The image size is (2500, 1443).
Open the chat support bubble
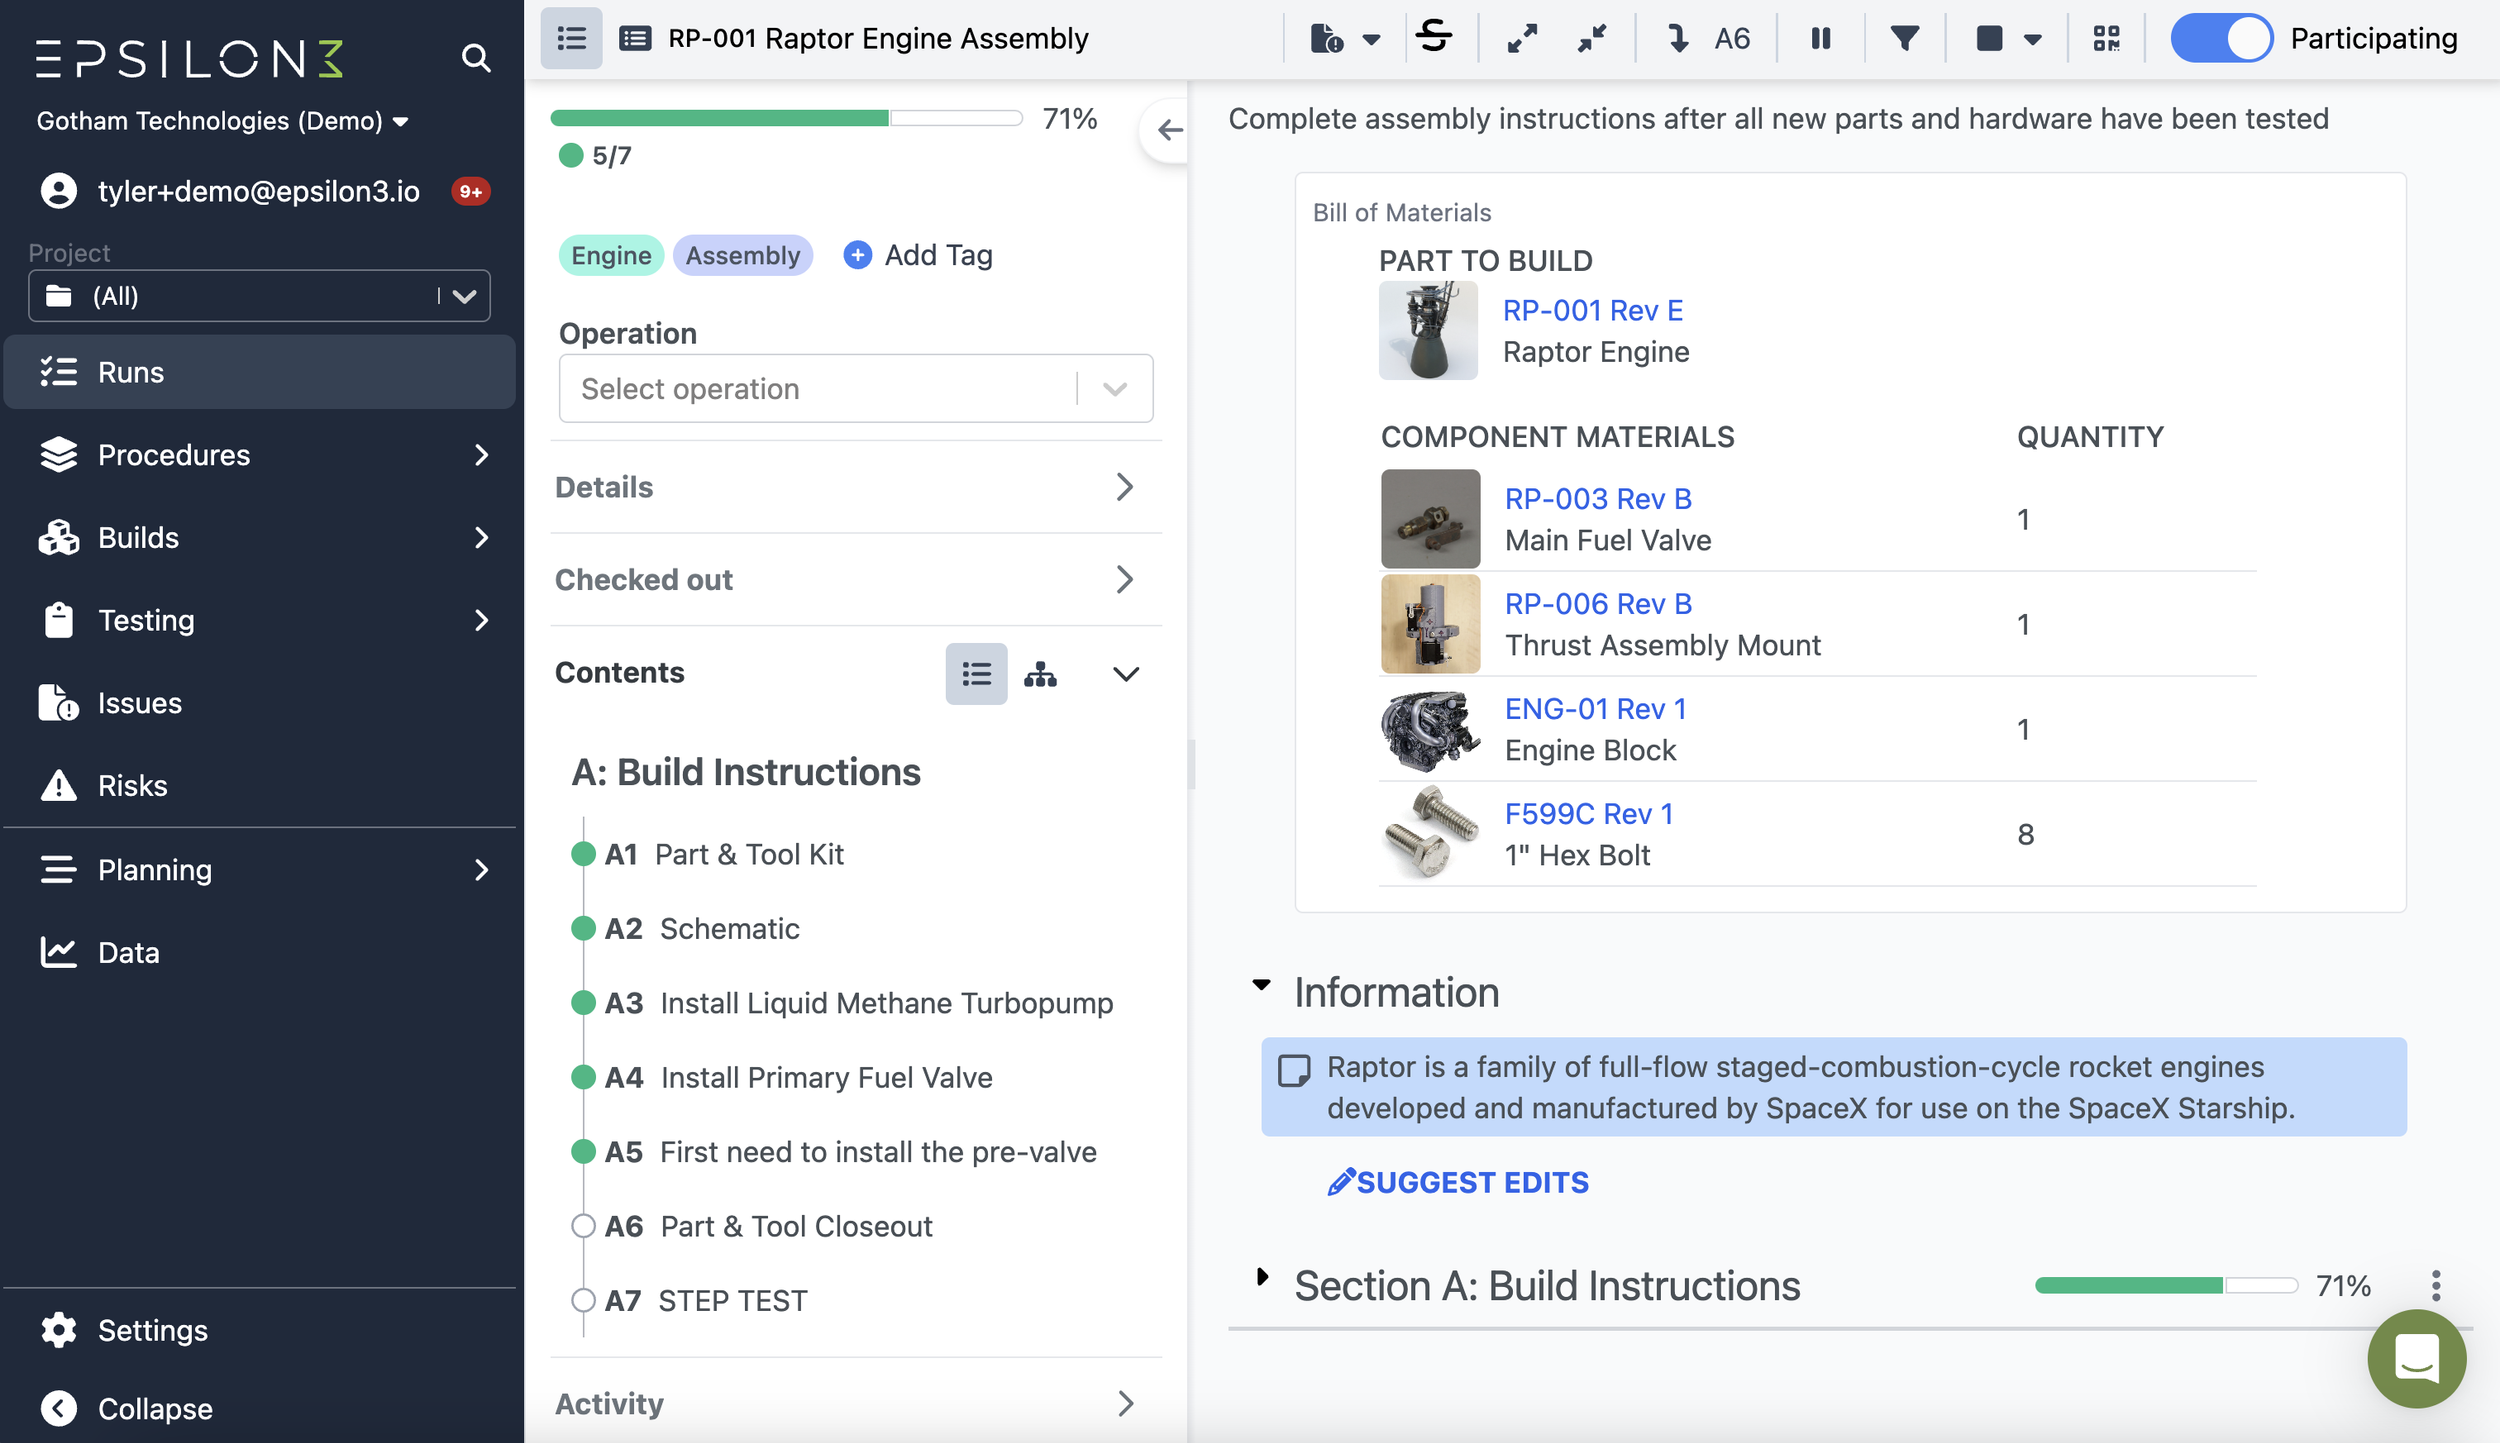point(2416,1358)
